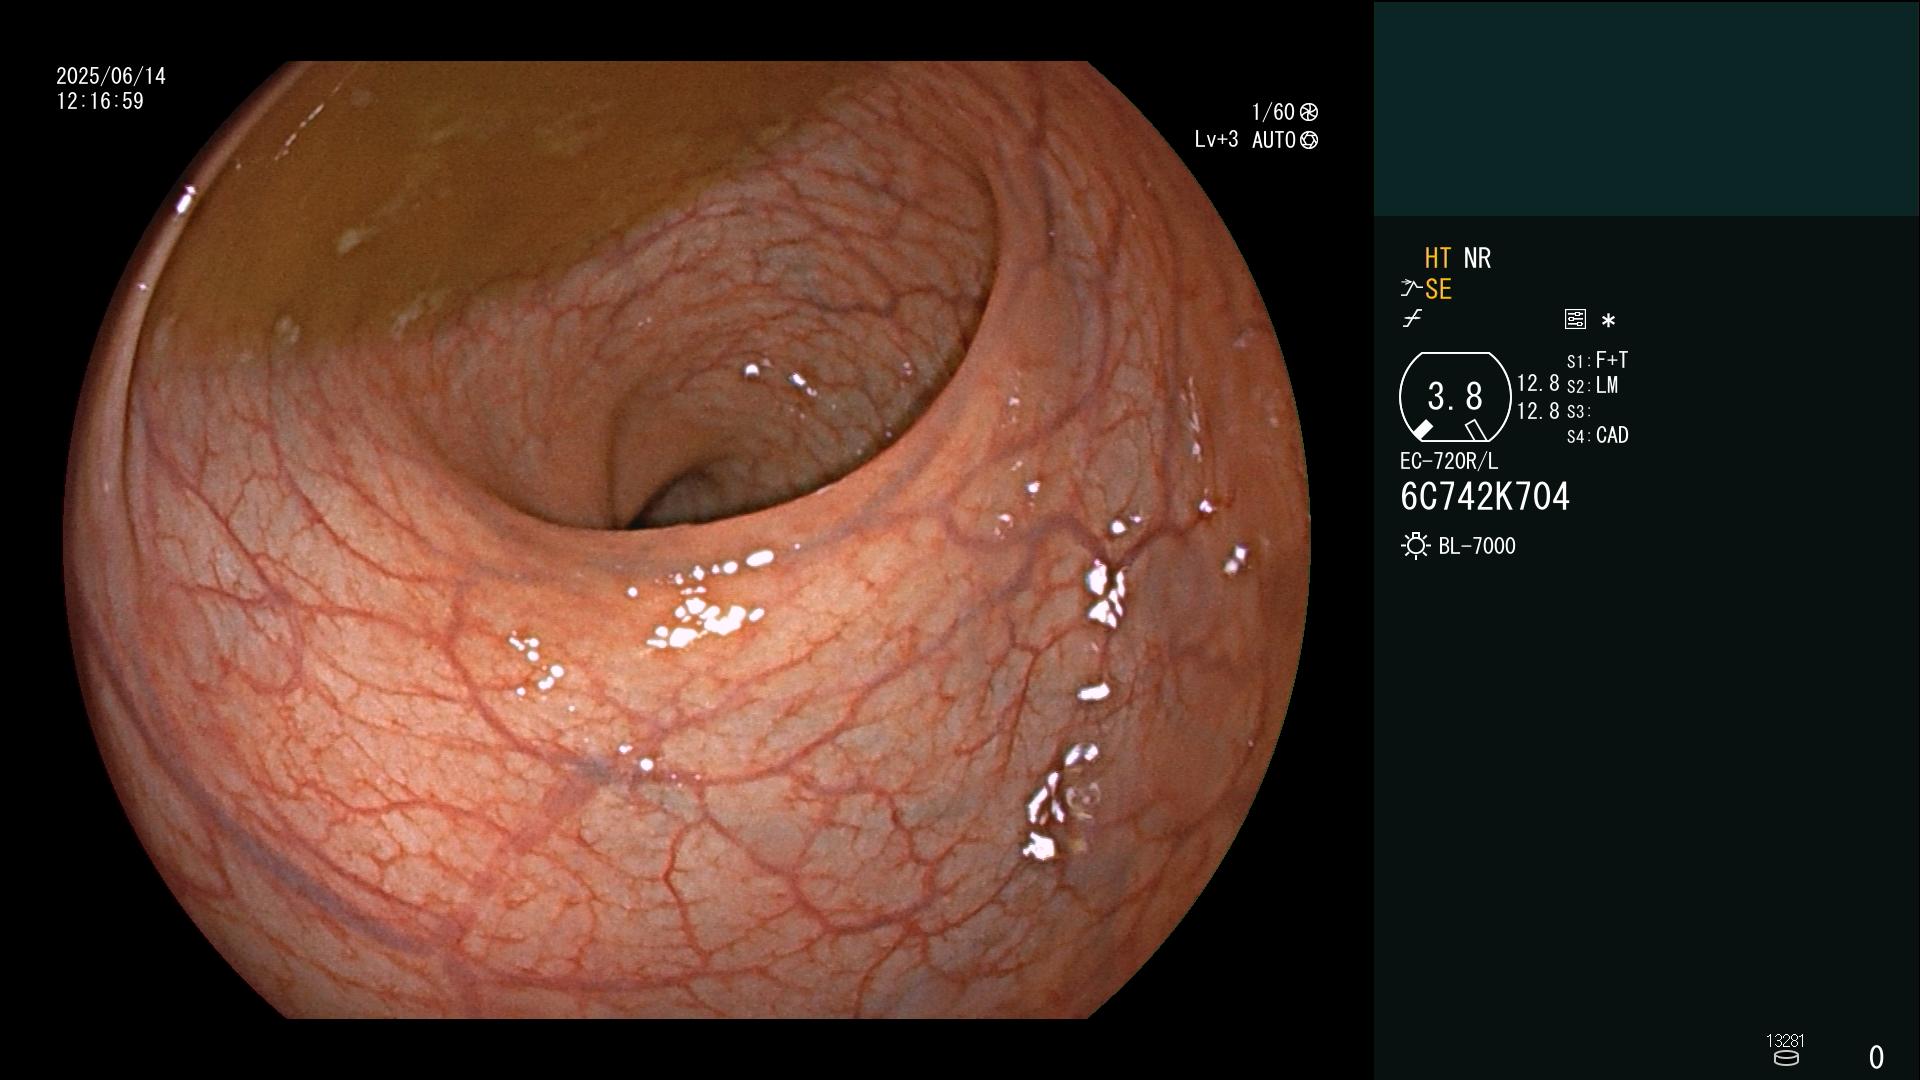Click the teal sub-screen panel
The image size is (1920, 1080).
(x=1646, y=108)
